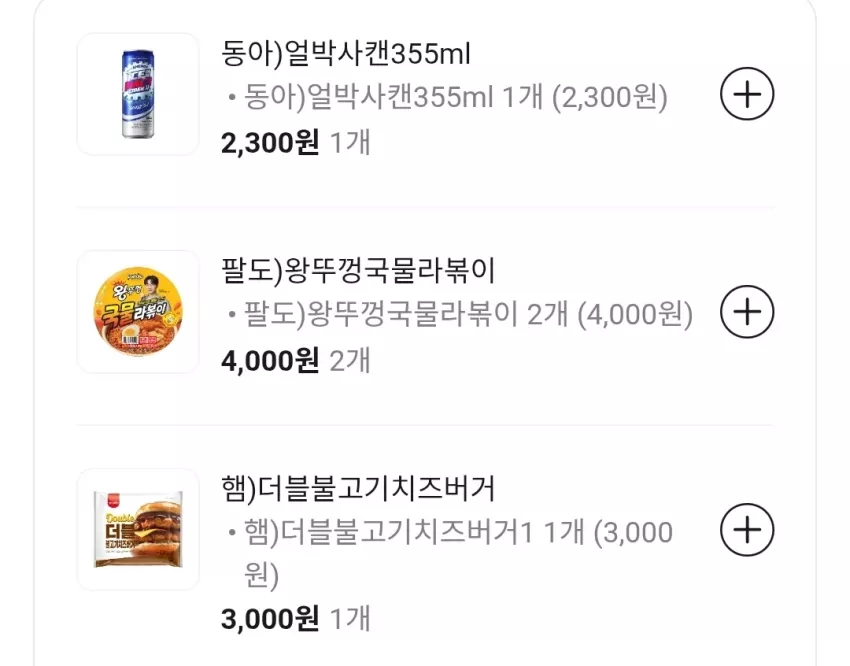This screenshot has height=666, width=850.
Task: Click divider line above the 더블불고기치즈버거 item
Action: point(425,425)
